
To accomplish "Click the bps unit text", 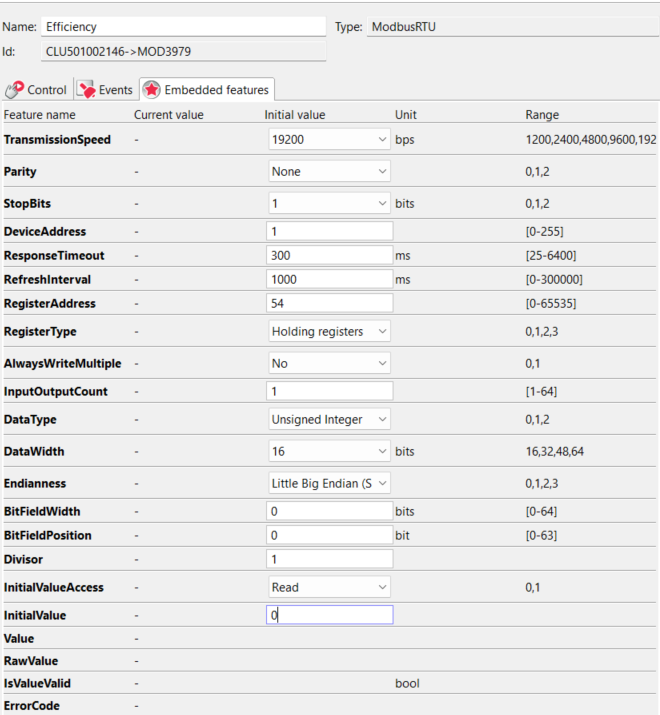I will (x=405, y=140).
